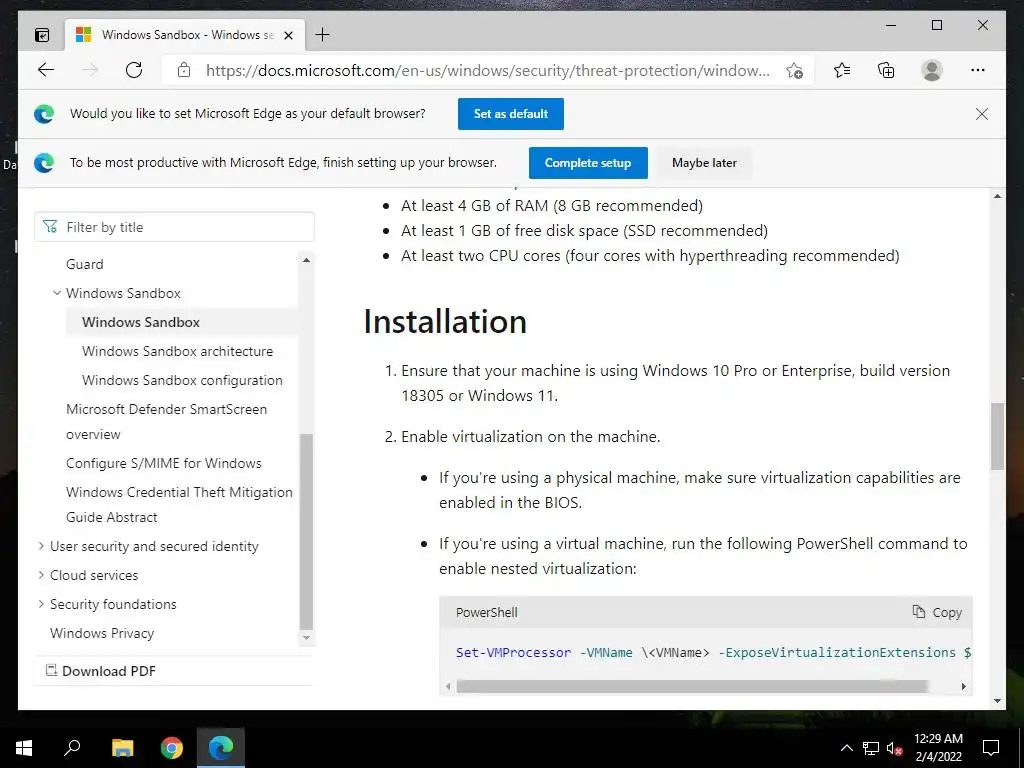Open the profile avatar icon
1024x768 pixels.
[932, 70]
